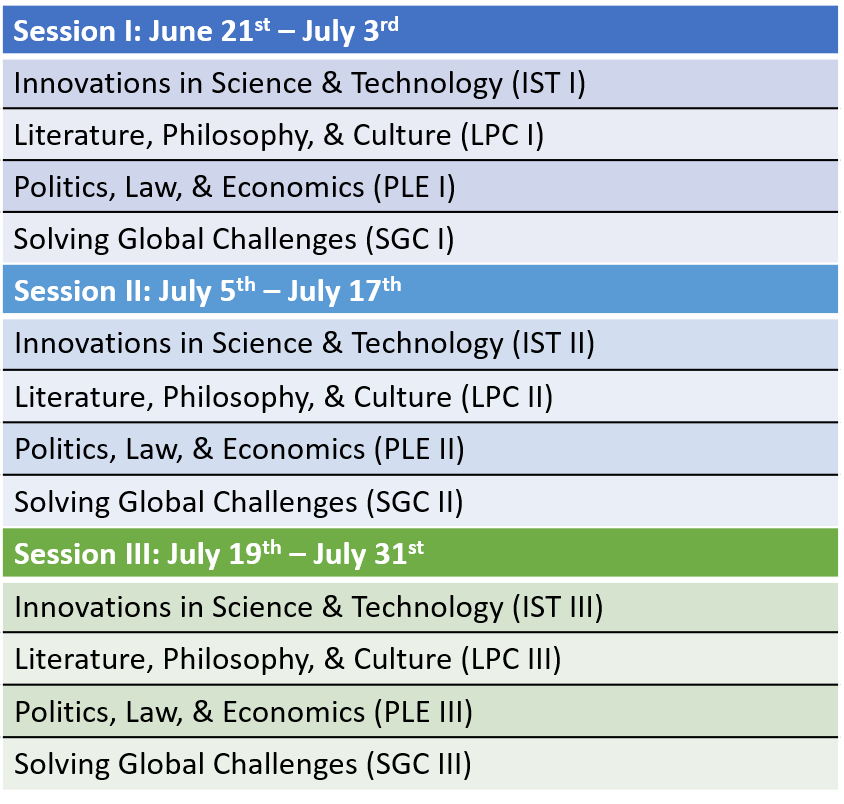Select Solving Global Challenges (SGC II)

tap(239, 501)
